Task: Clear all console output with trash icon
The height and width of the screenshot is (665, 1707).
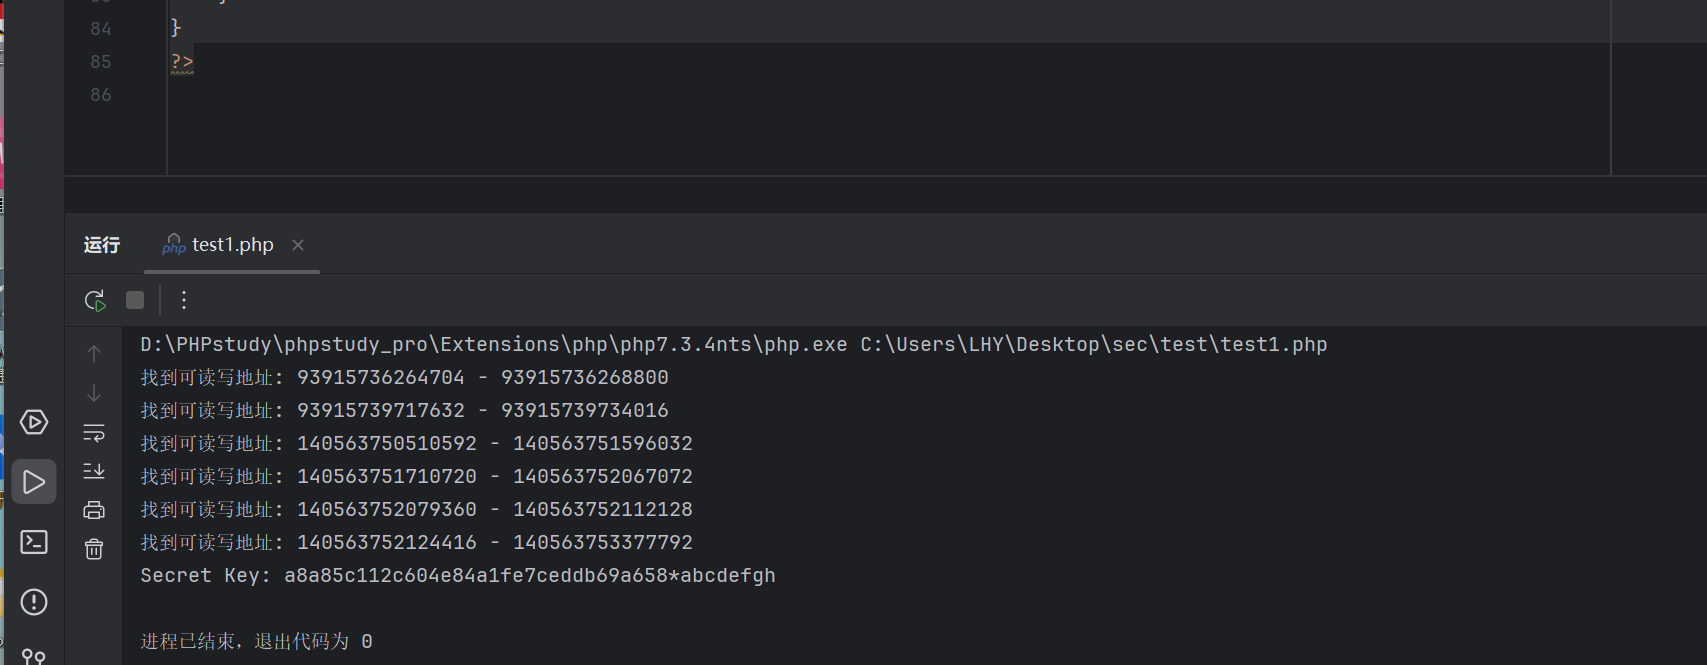Action: 94,549
